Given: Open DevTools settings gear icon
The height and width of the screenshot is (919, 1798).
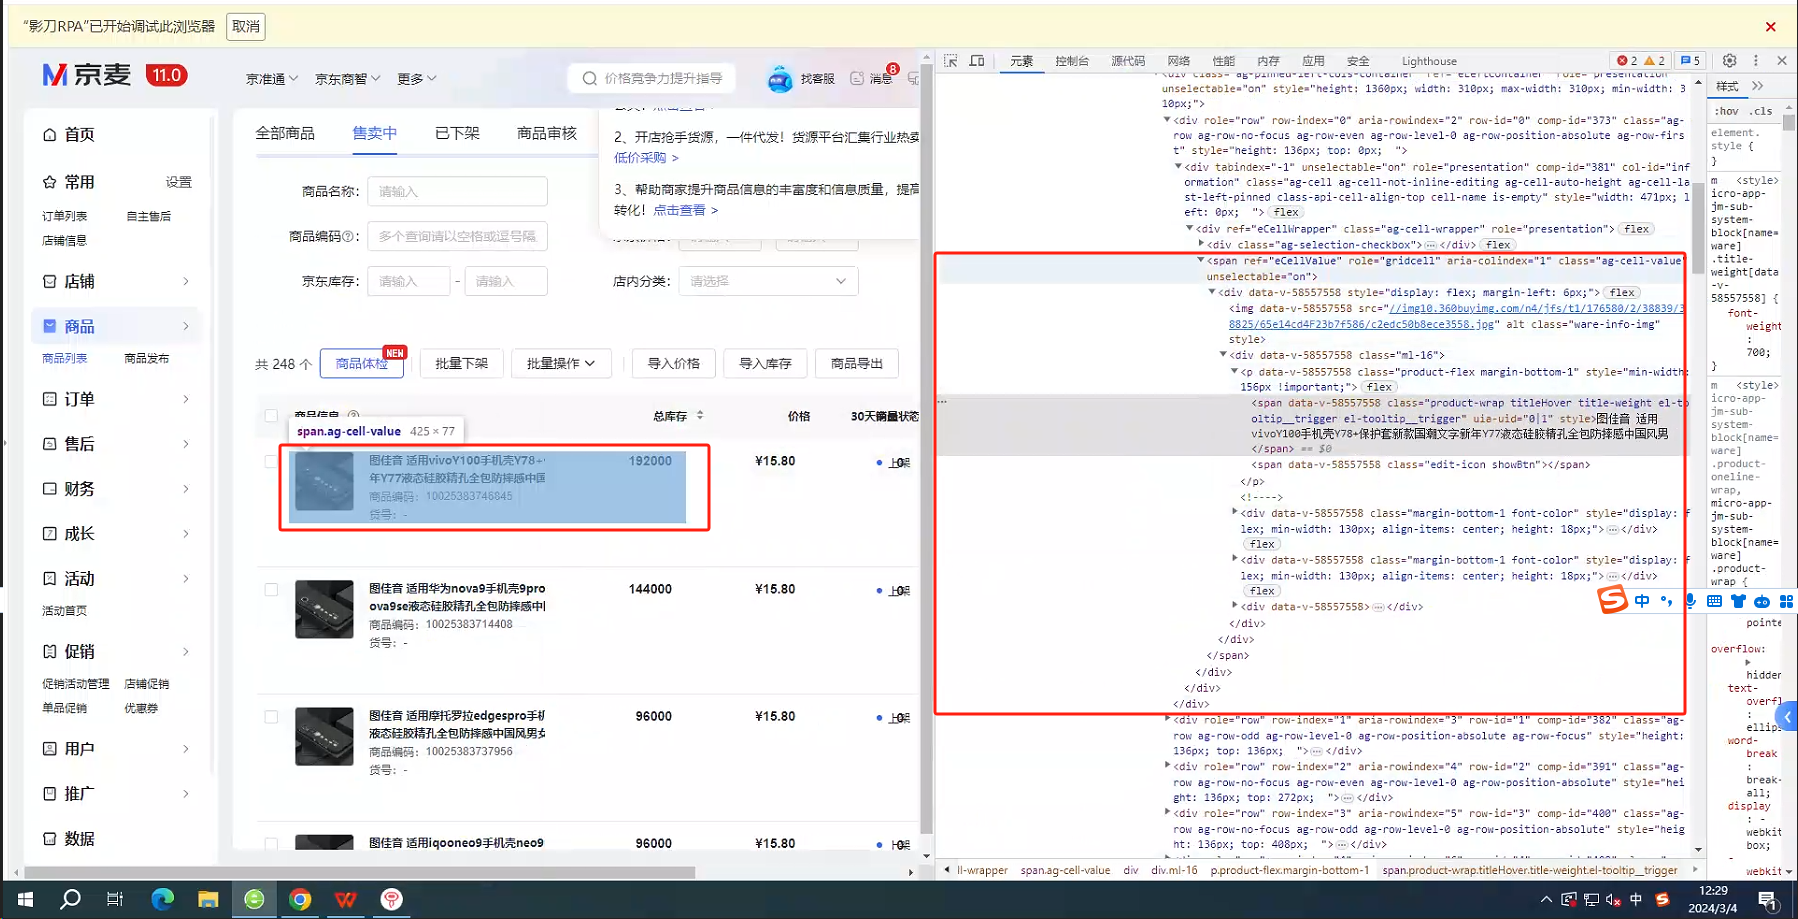Looking at the screenshot, I should tap(1729, 61).
